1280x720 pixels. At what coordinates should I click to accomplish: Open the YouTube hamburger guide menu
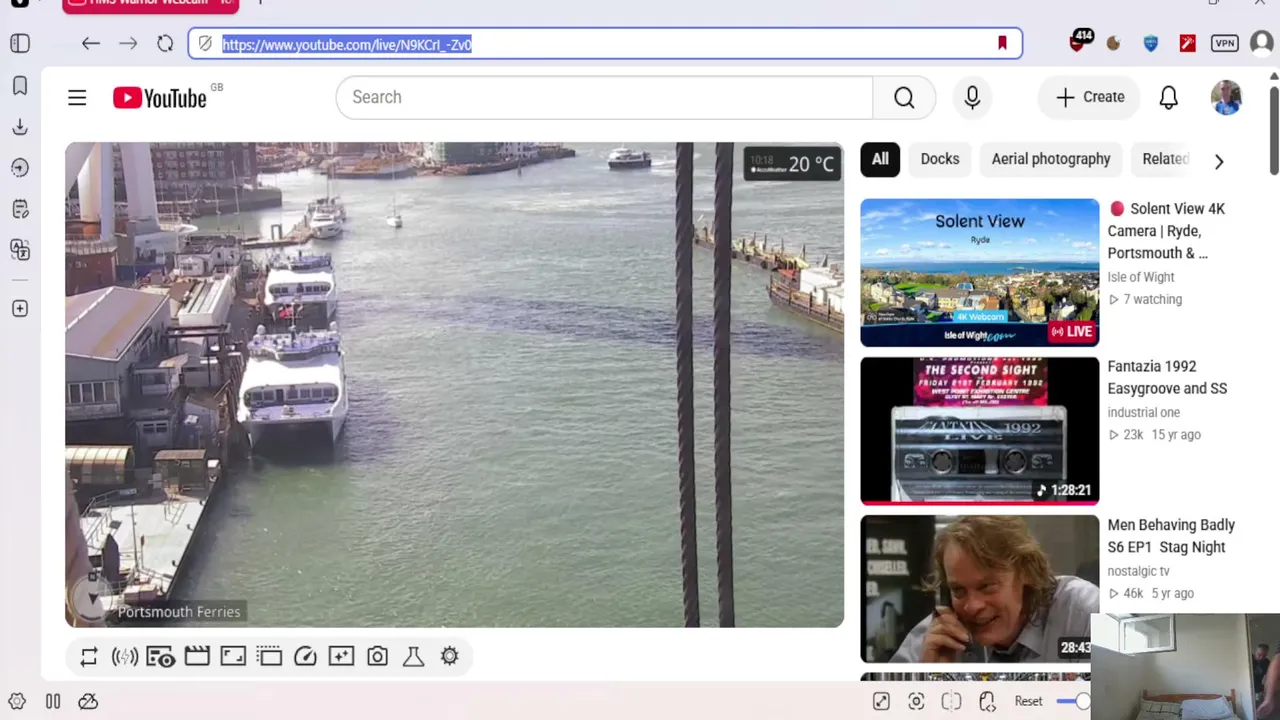click(x=77, y=97)
